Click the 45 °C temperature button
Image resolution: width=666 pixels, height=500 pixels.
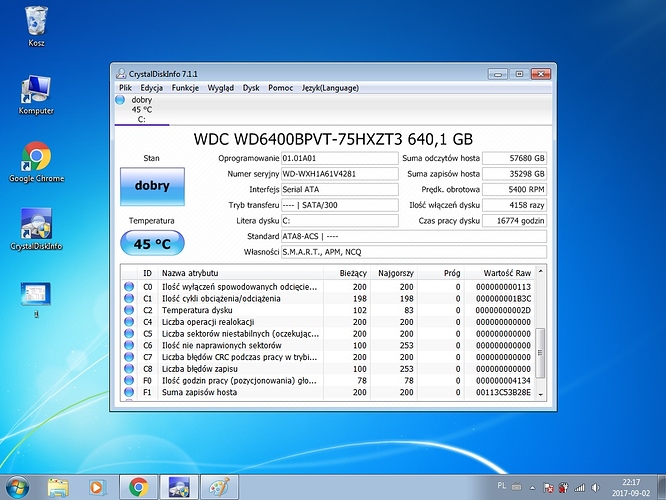coord(152,243)
